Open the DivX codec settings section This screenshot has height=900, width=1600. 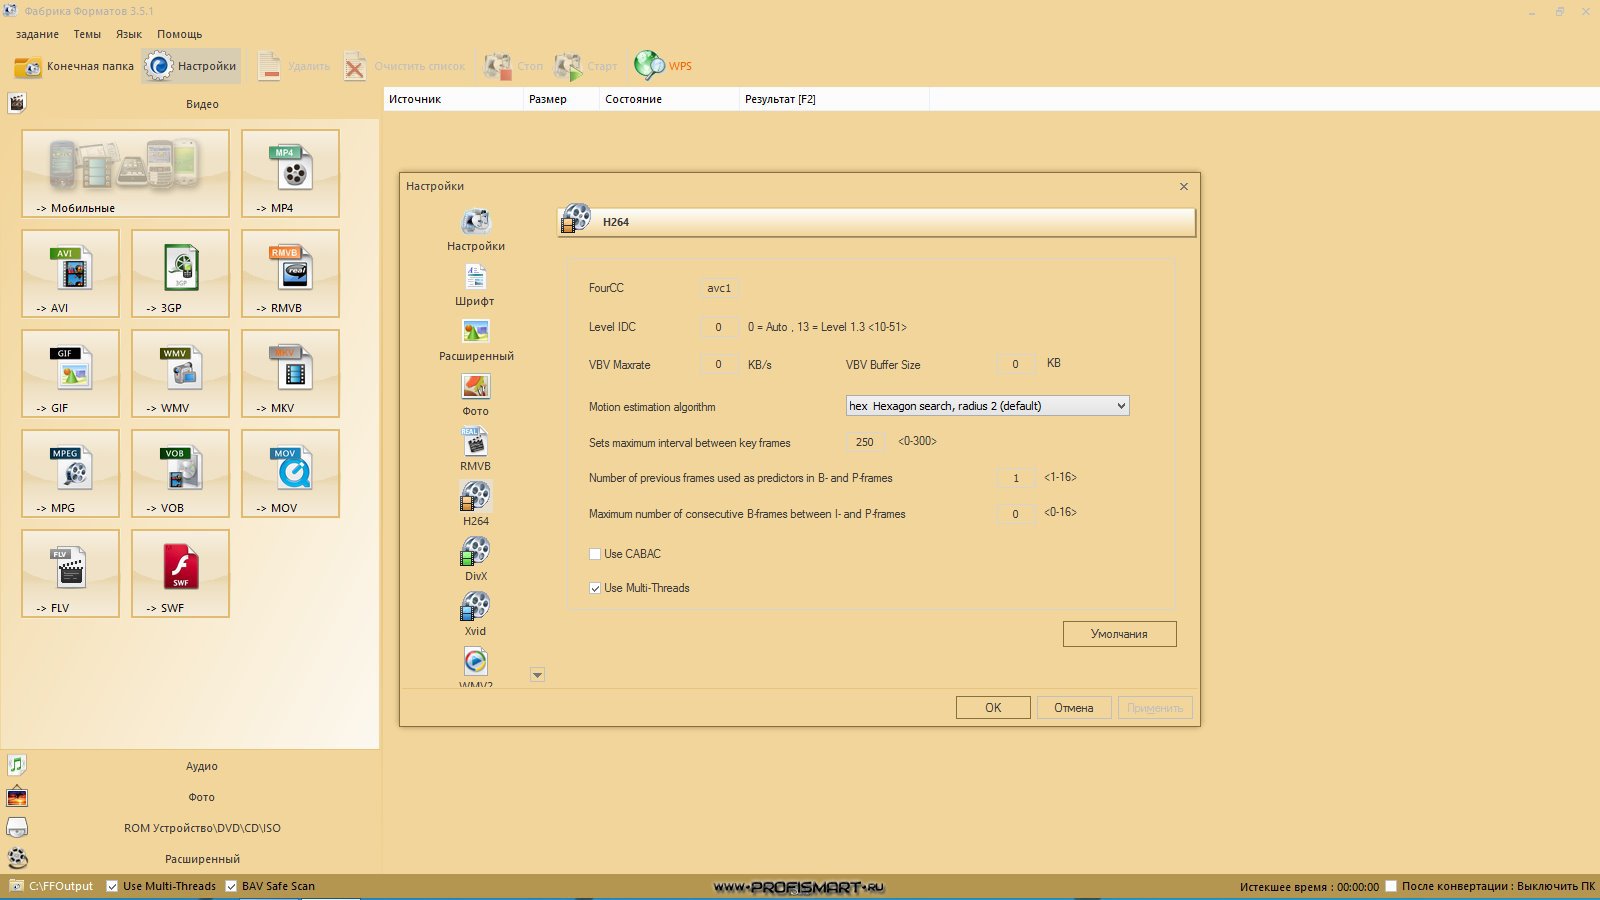click(x=475, y=560)
